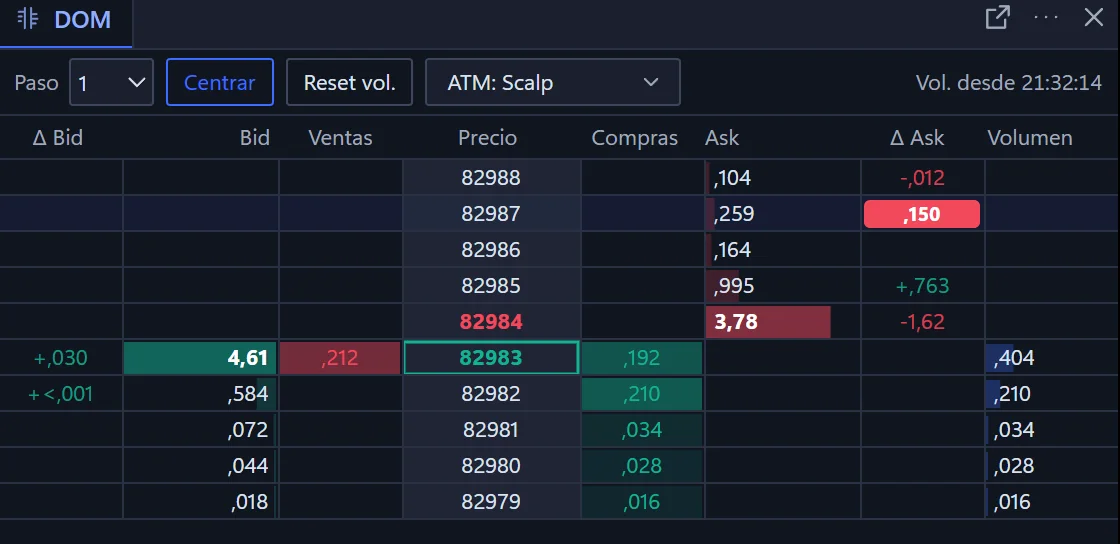Click best ask size 3,78

coord(736,322)
